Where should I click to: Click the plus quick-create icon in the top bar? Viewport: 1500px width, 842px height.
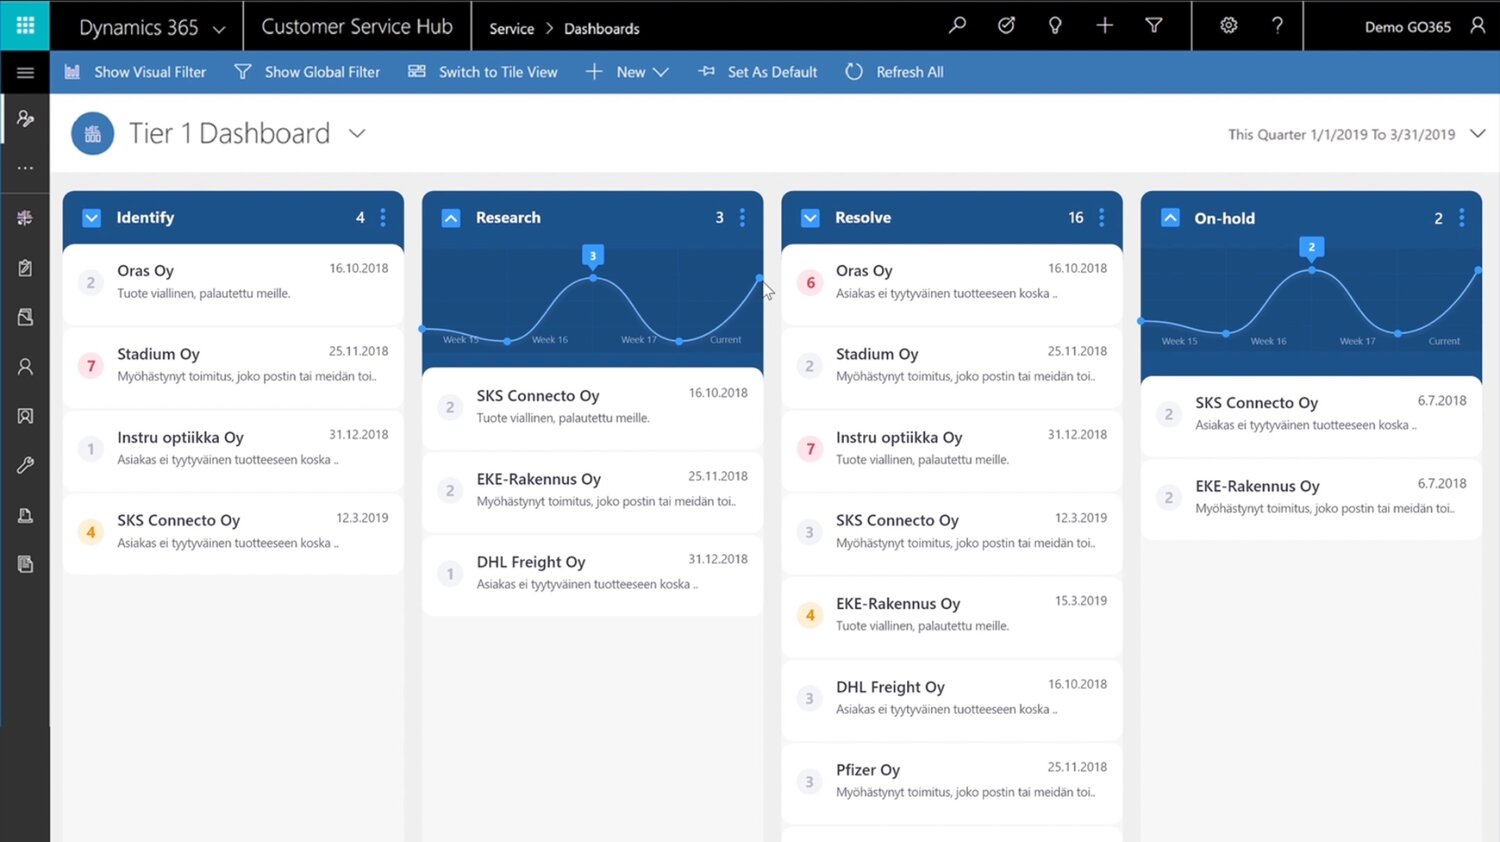click(1104, 25)
